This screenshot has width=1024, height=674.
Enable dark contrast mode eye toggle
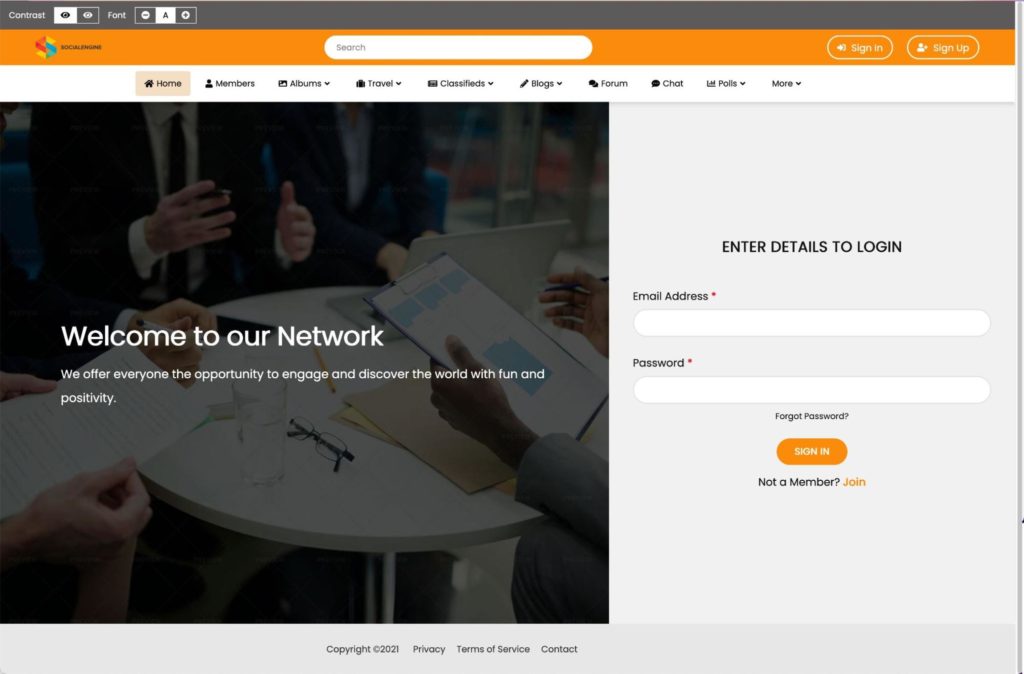65,15
